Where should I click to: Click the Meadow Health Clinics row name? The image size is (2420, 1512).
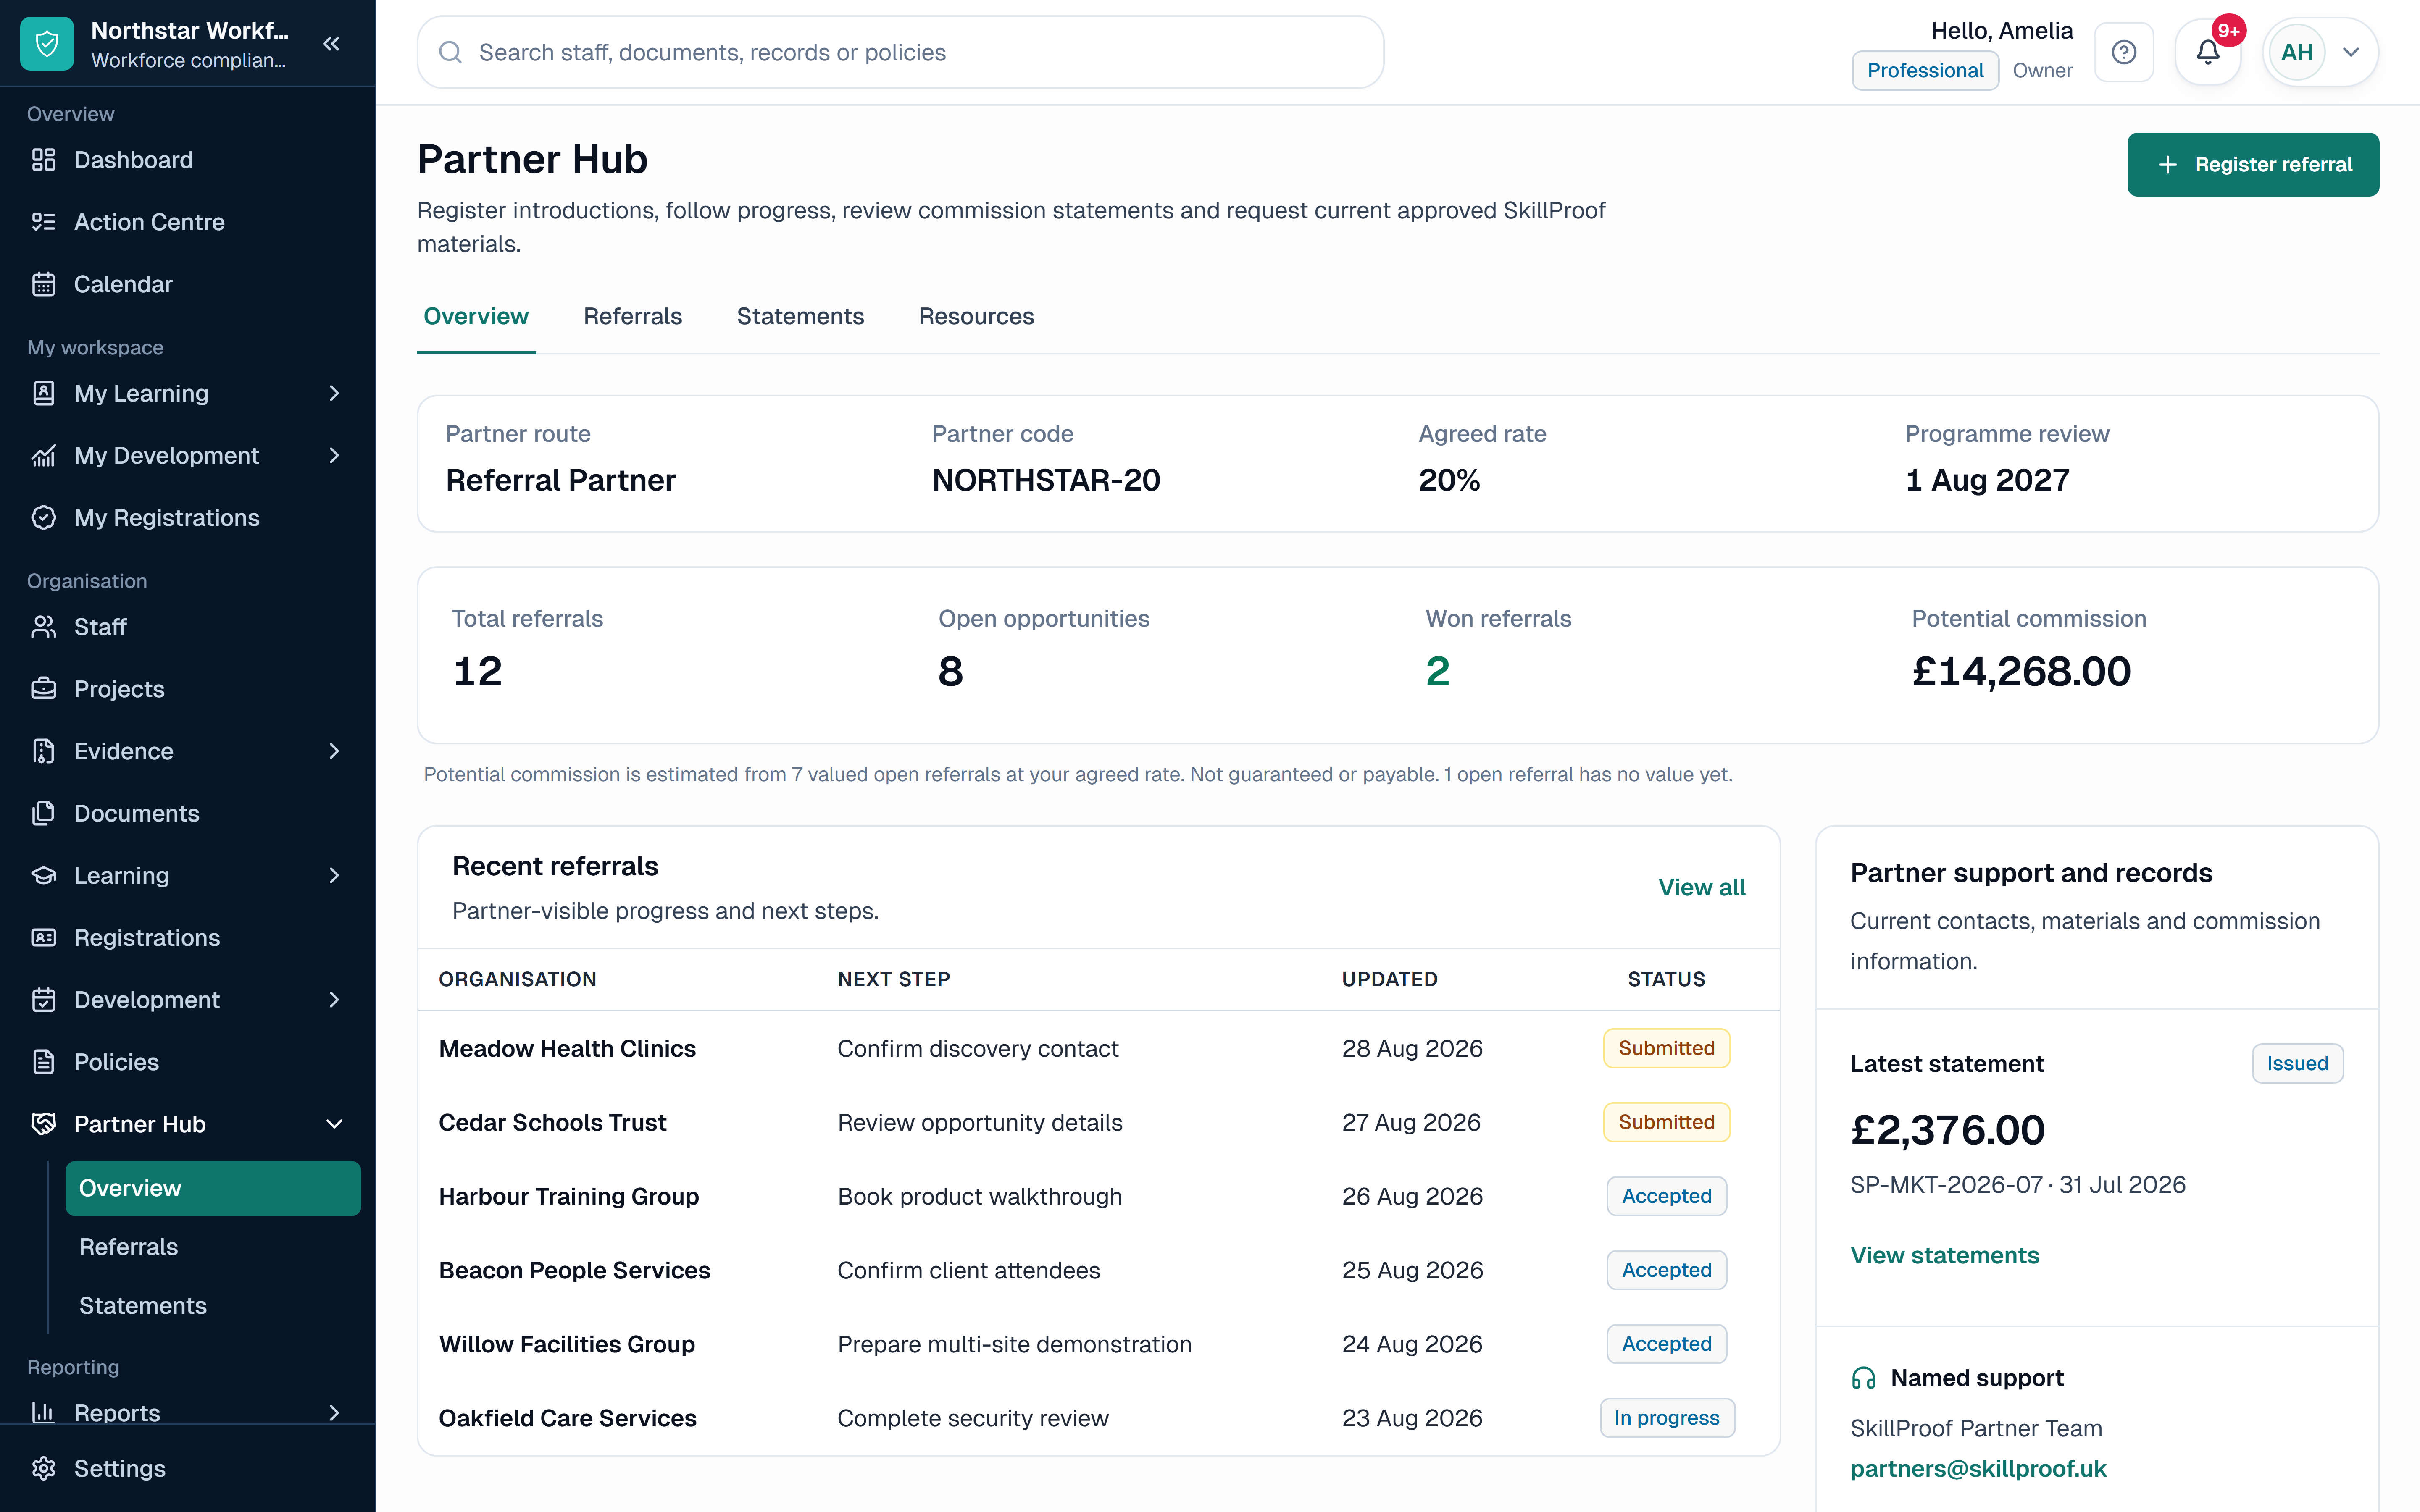(x=567, y=1049)
